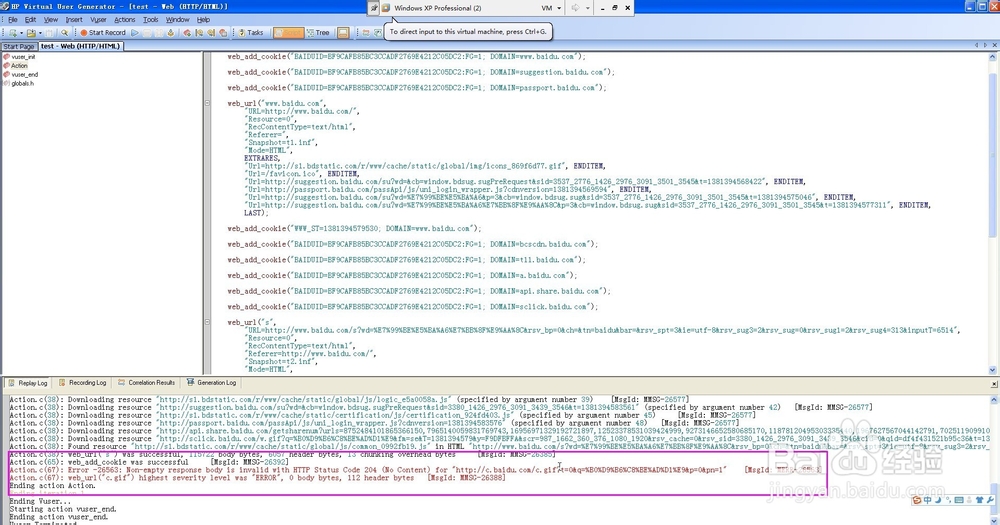
Task: Open the dropdown arrow beside New script
Action: tap(22, 33)
